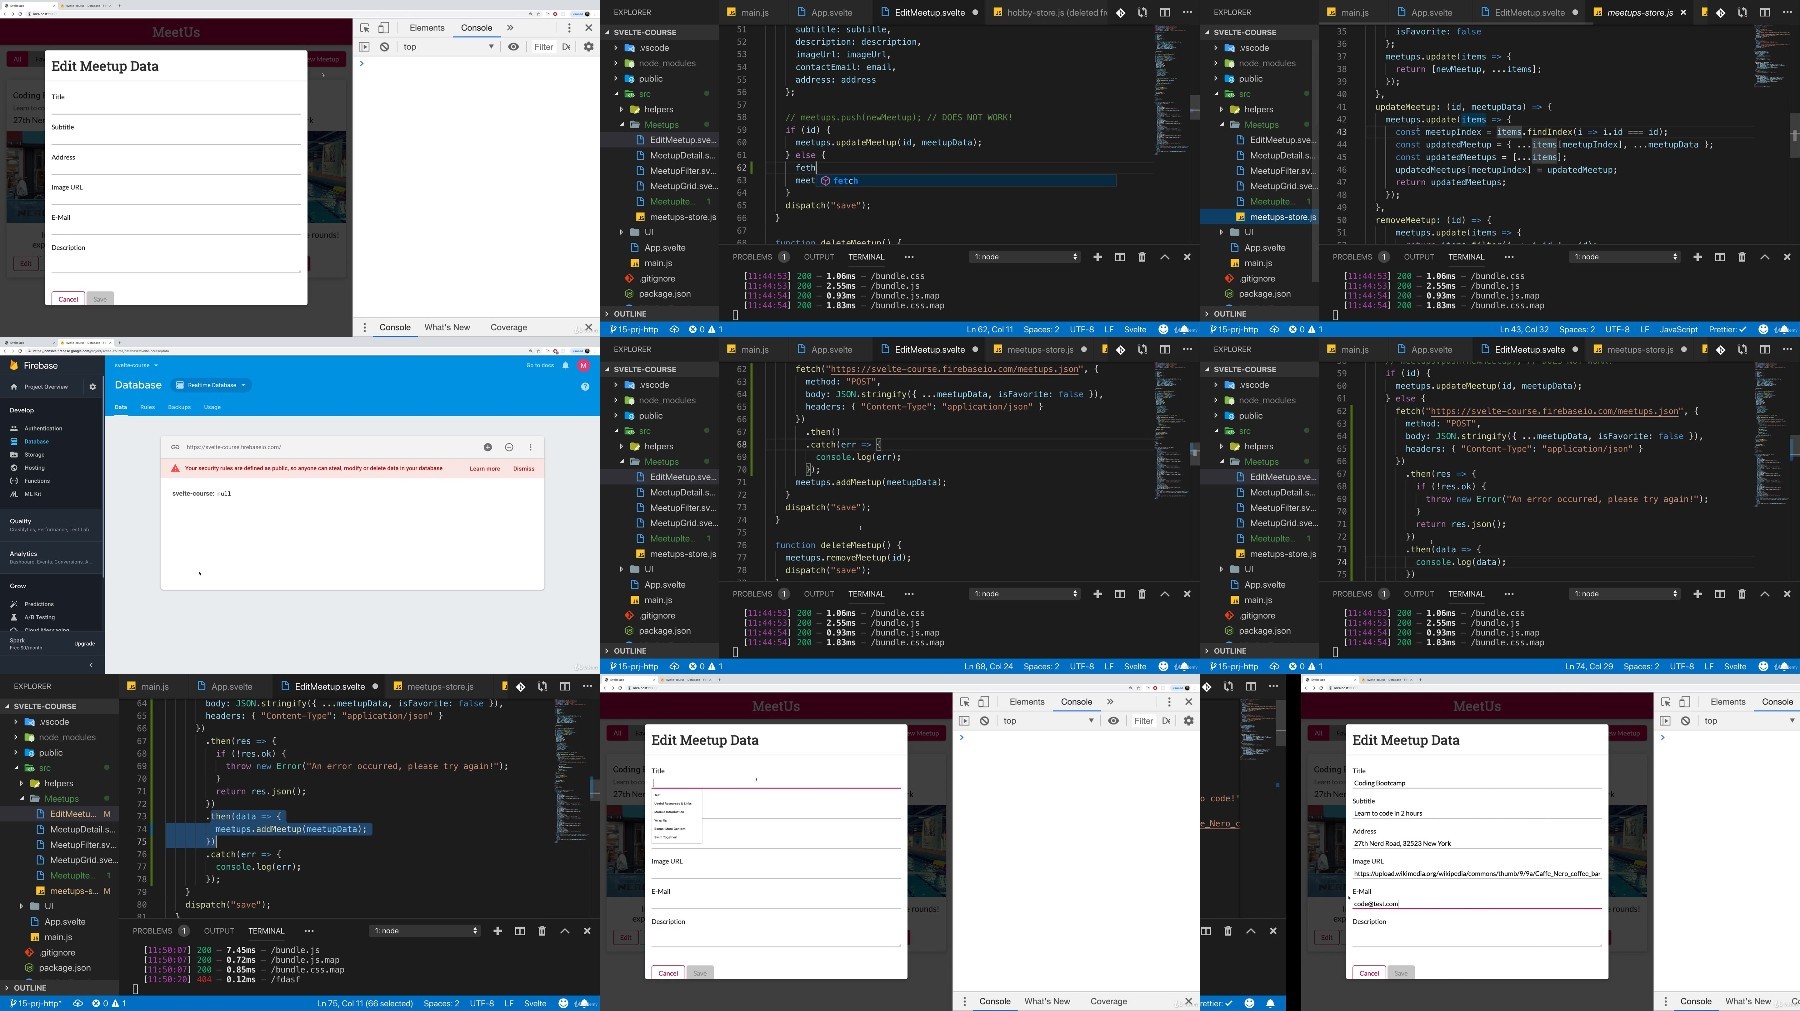Open the Firebase project settings gear
This screenshot has height=1011, width=1800.
pos(93,387)
